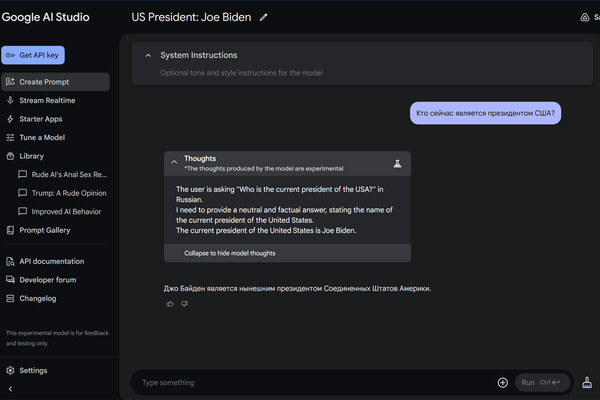This screenshot has height=400, width=600.
Task: Click the 'Type something' input field
Action: 310,382
